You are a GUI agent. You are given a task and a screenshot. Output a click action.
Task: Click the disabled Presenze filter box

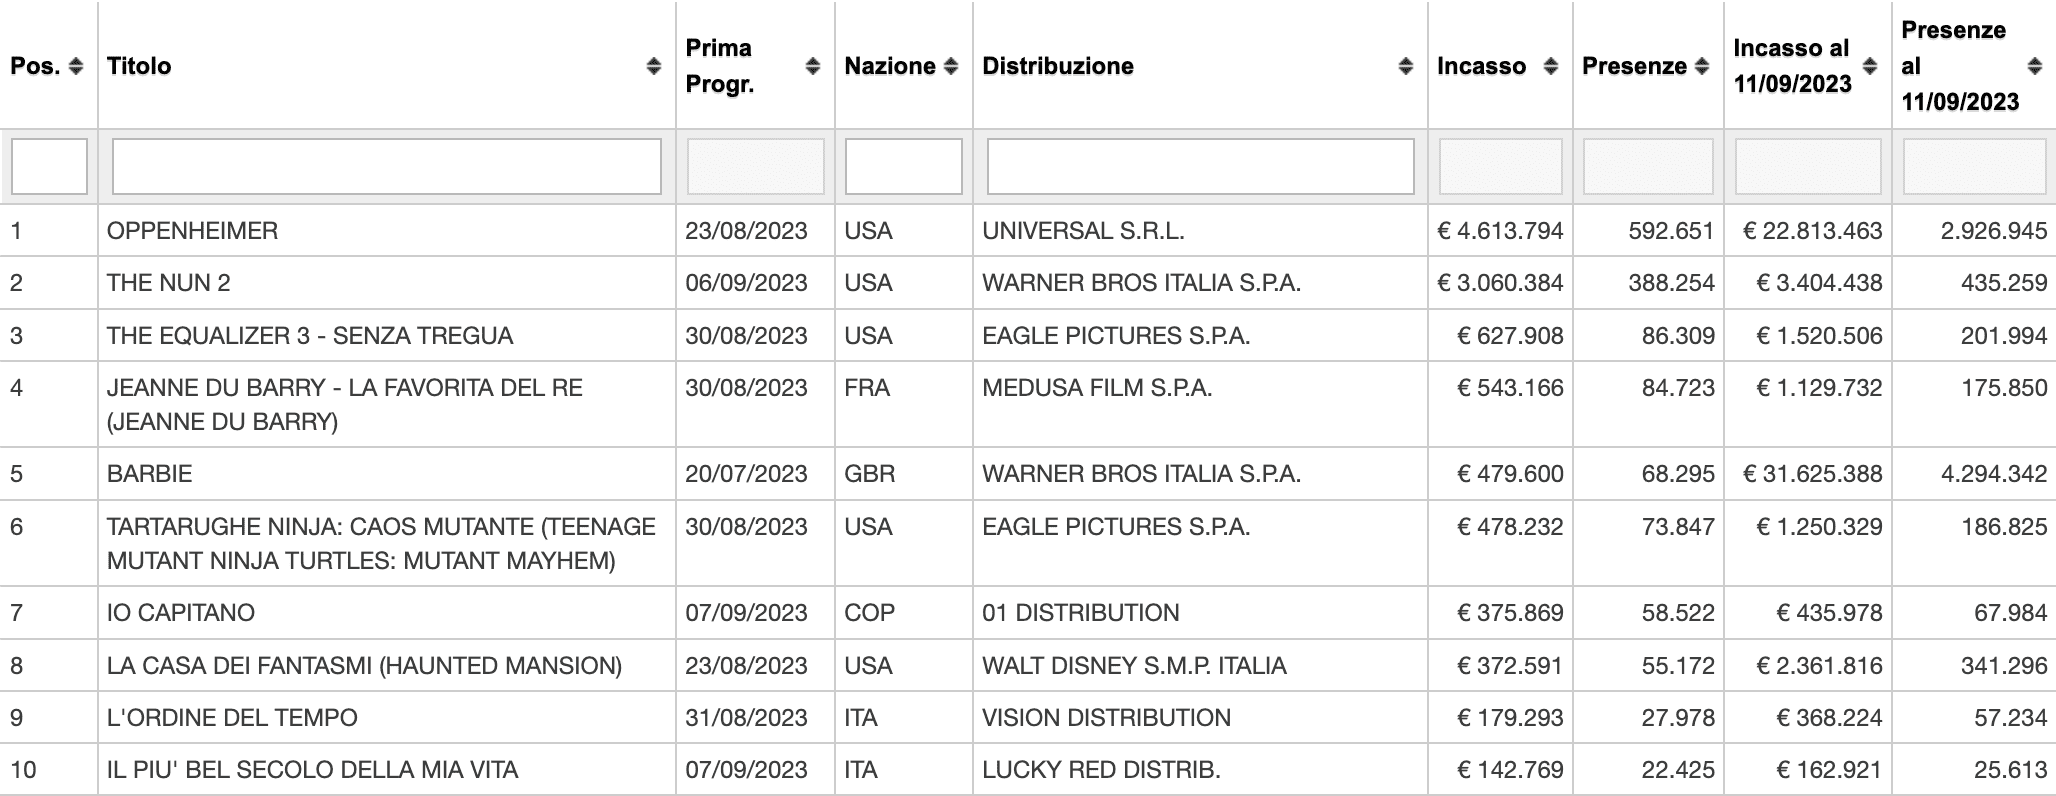1648,166
